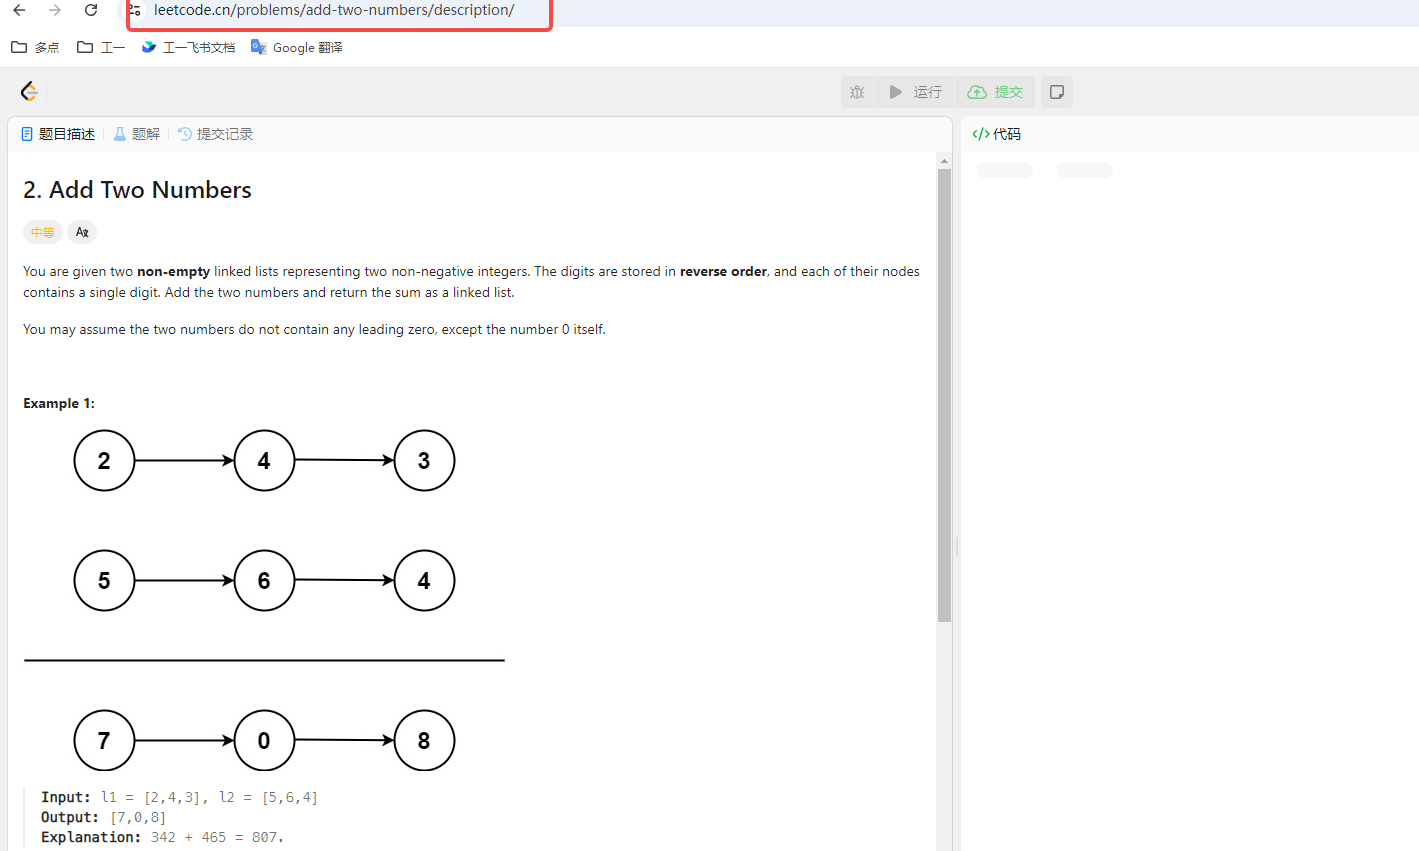The height and width of the screenshot is (851, 1419).
Task: Click the 'Example 1:' heading text
Action: coord(59,403)
